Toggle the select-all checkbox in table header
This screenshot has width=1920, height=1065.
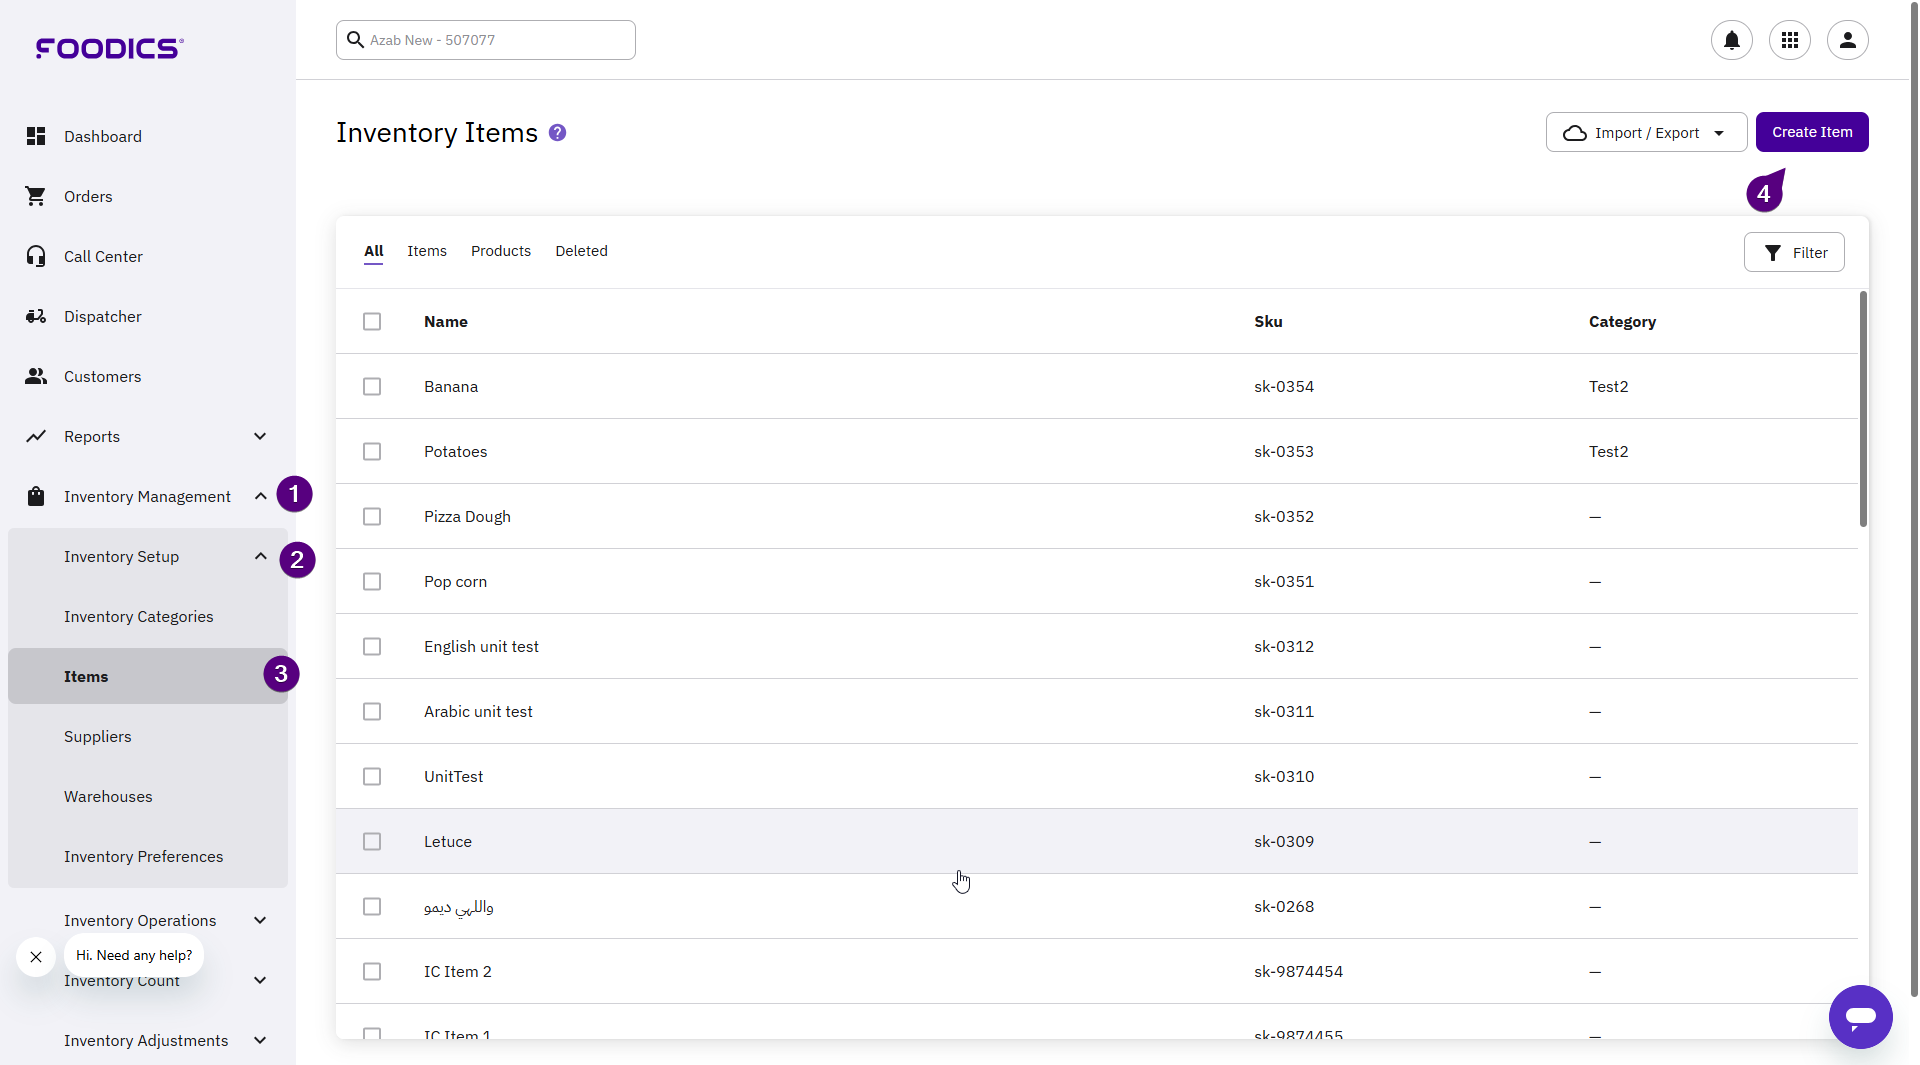point(372,322)
